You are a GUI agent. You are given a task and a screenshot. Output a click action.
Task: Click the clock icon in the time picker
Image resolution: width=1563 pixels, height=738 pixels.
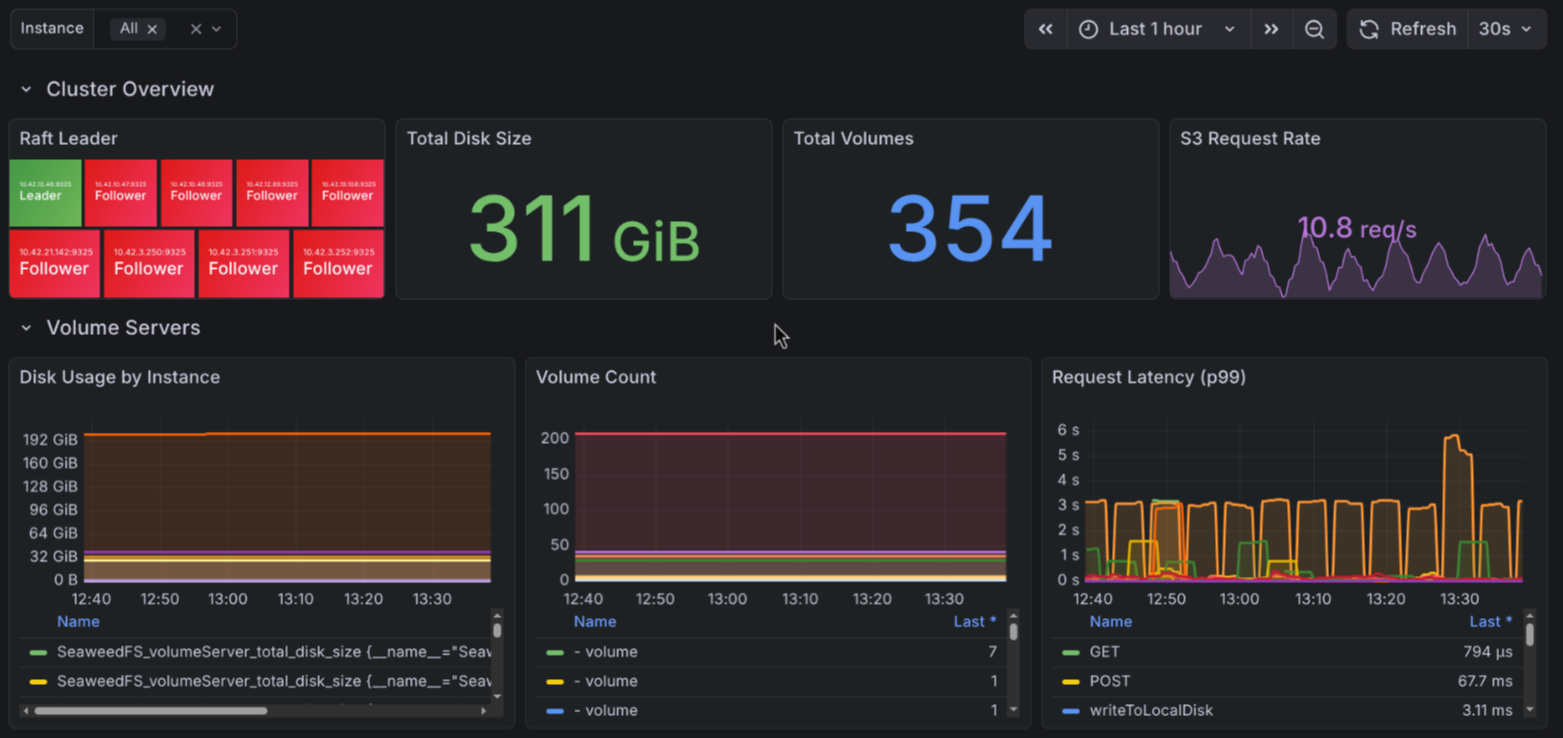click(1088, 28)
